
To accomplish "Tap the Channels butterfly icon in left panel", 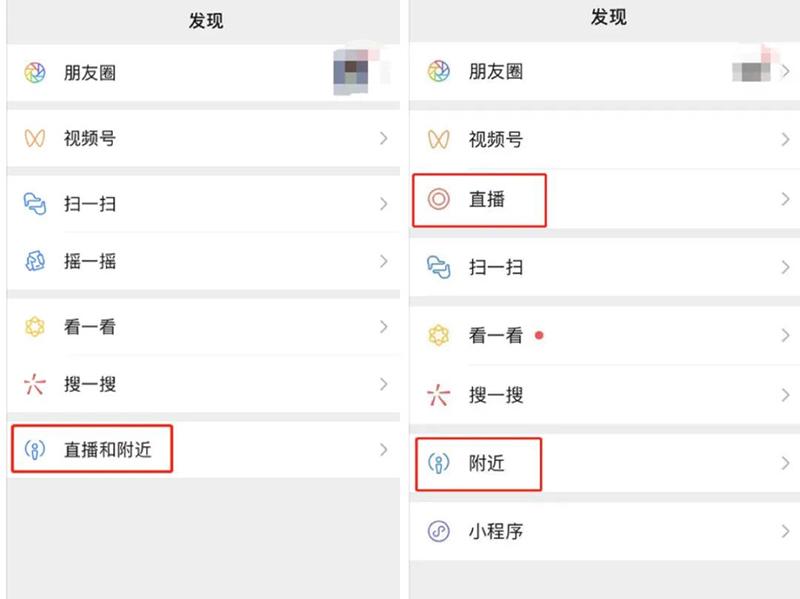I will pos(35,139).
